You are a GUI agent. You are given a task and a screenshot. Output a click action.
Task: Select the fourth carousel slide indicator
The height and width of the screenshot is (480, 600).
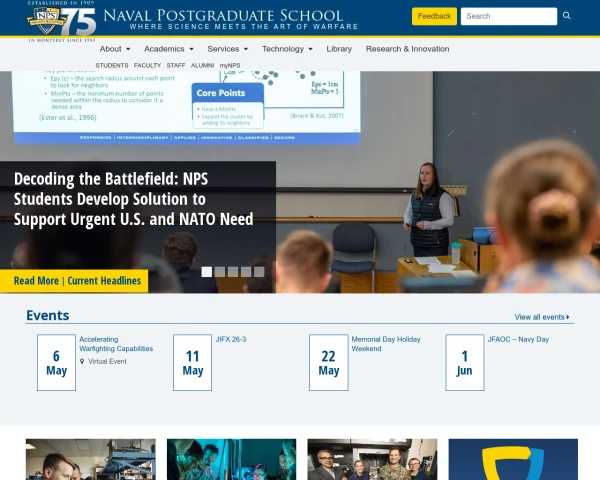[x=246, y=272]
